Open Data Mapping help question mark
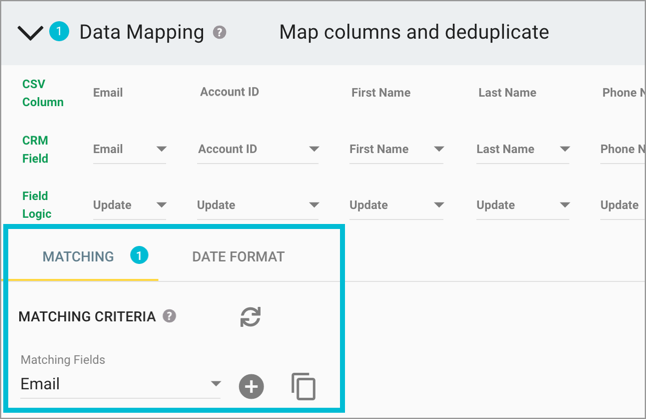Image resolution: width=646 pixels, height=419 pixels. click(x=219, y=32)
